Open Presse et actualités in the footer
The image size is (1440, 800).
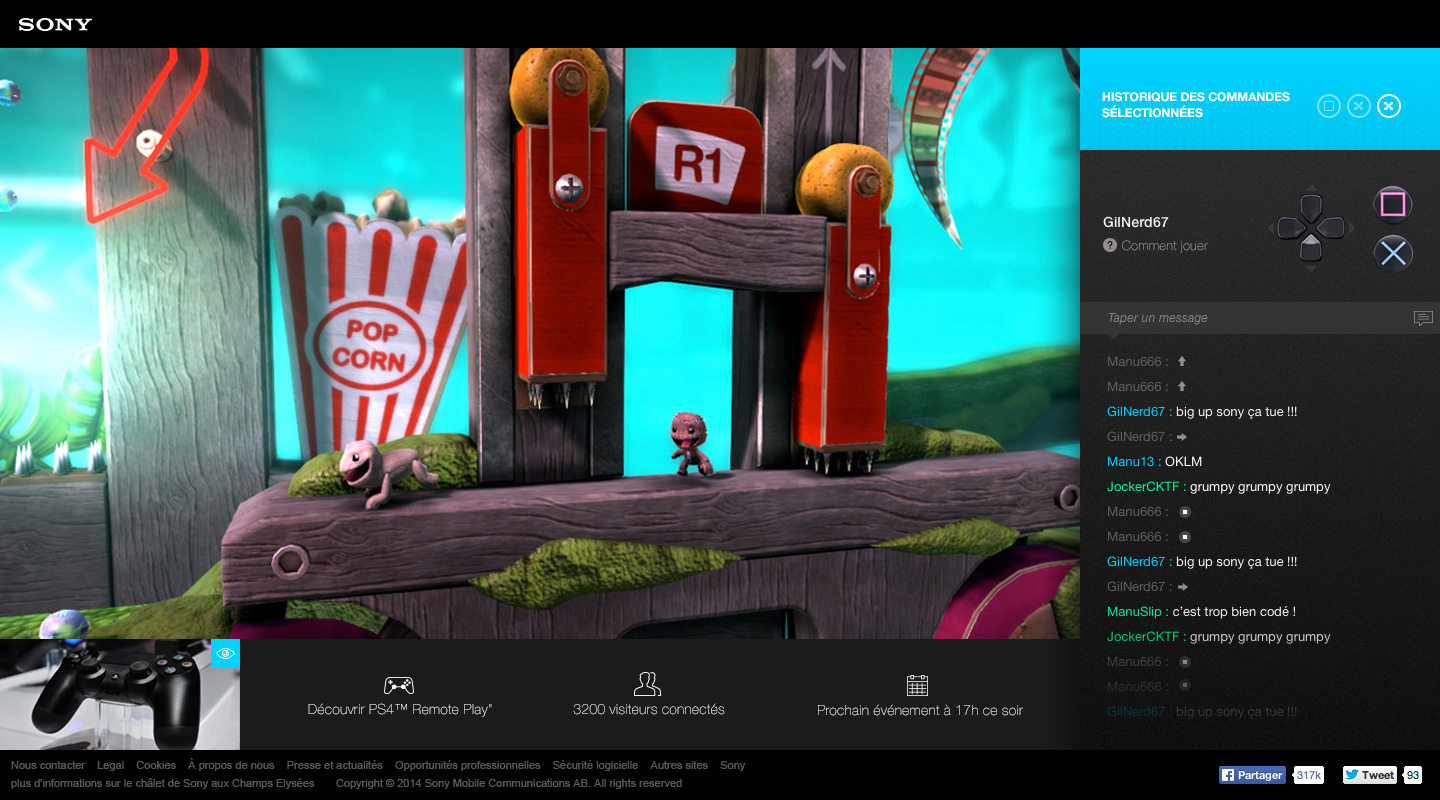tap(335, 765)
